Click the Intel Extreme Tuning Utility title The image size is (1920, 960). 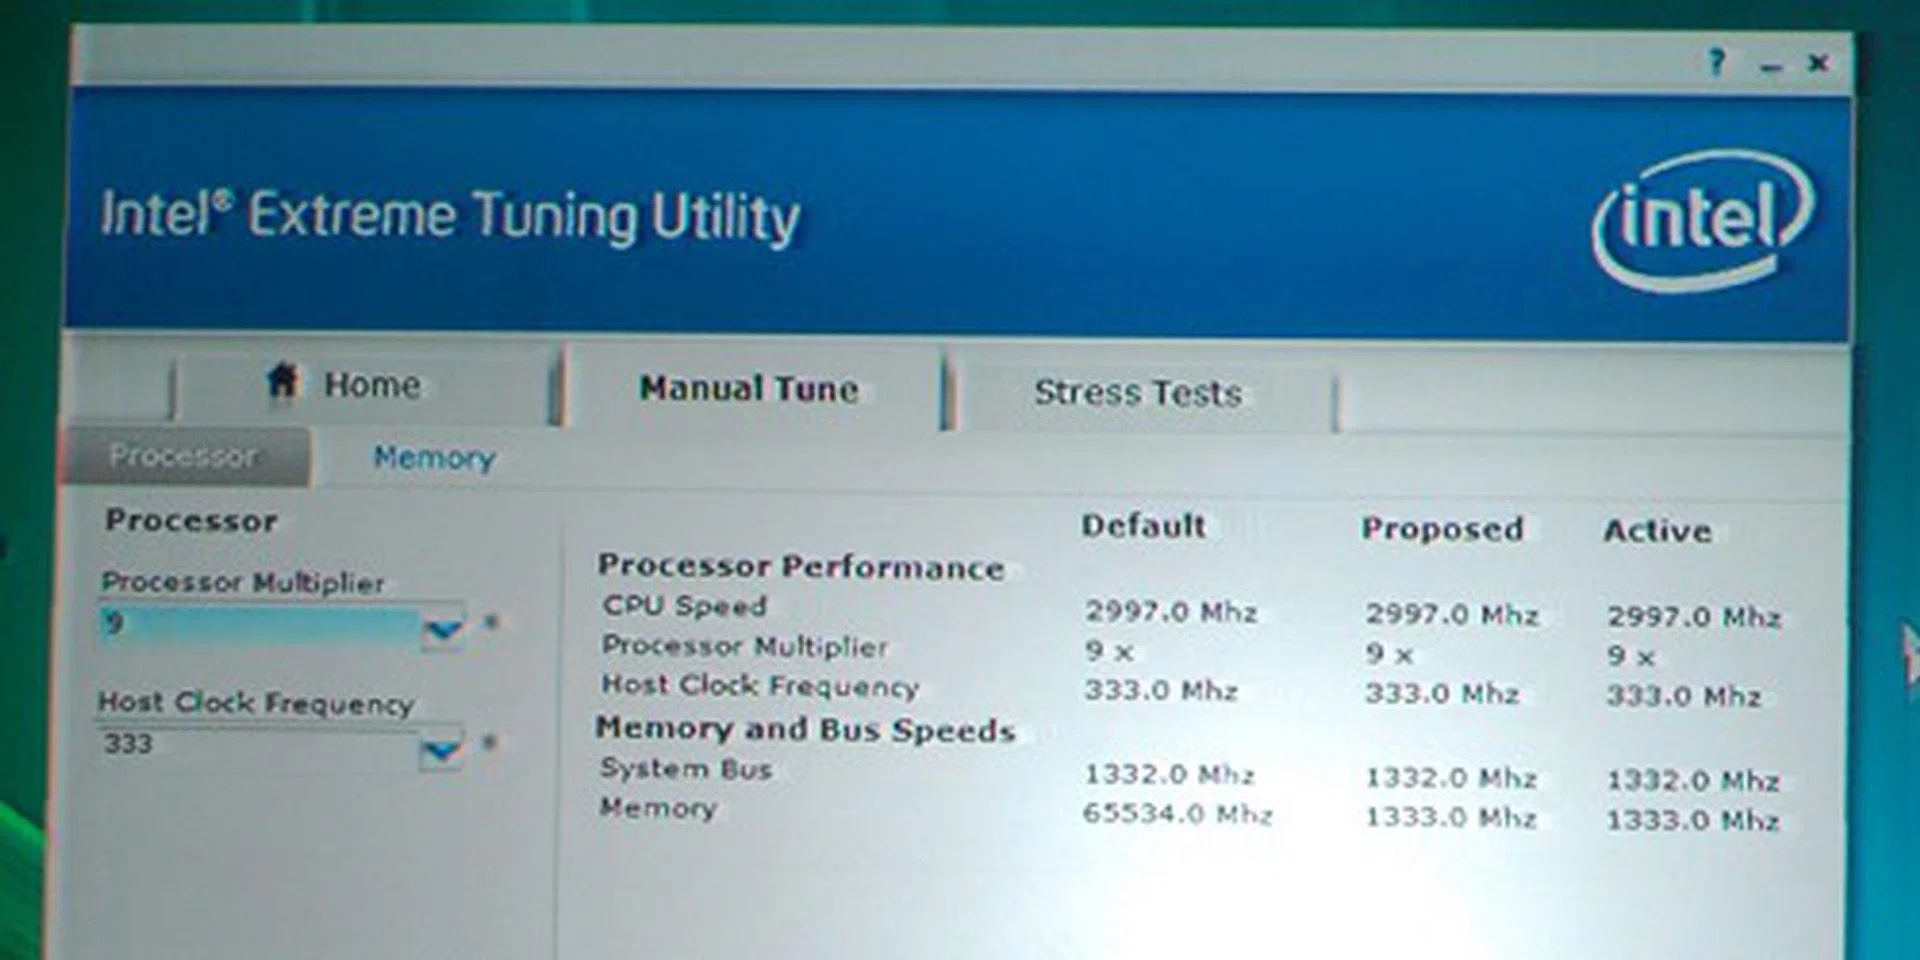pyautogui.click(x=450, y=216)
